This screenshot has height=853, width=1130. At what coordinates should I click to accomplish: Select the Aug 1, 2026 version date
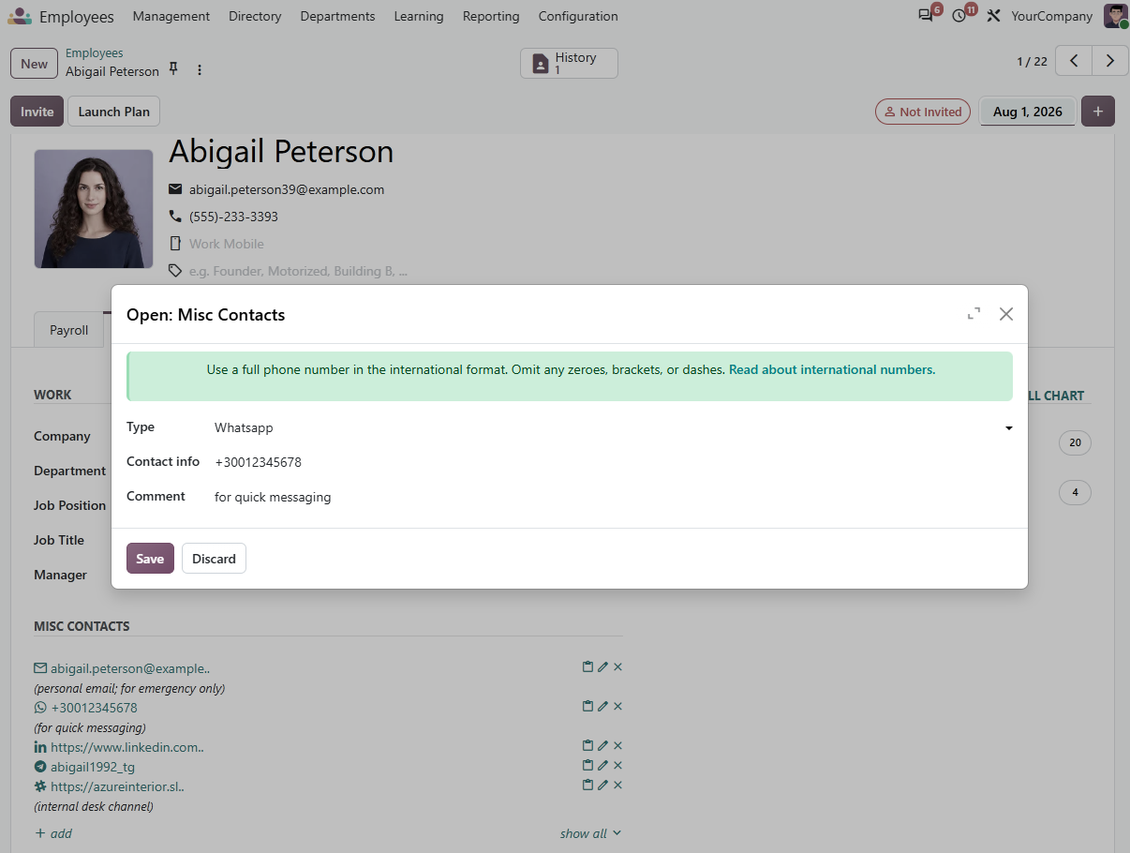tap(1027, 112)
